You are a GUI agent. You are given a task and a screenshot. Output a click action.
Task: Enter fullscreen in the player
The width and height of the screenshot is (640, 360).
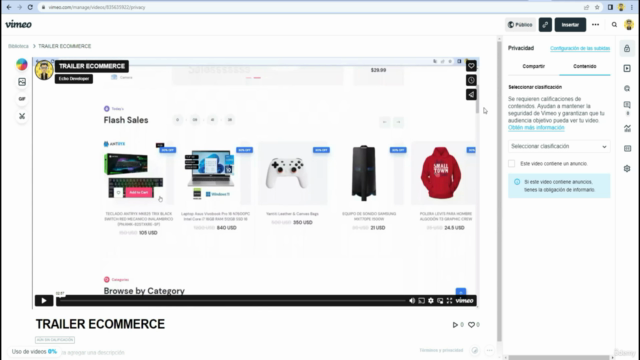pyautogui.click(x=449, y=301)
